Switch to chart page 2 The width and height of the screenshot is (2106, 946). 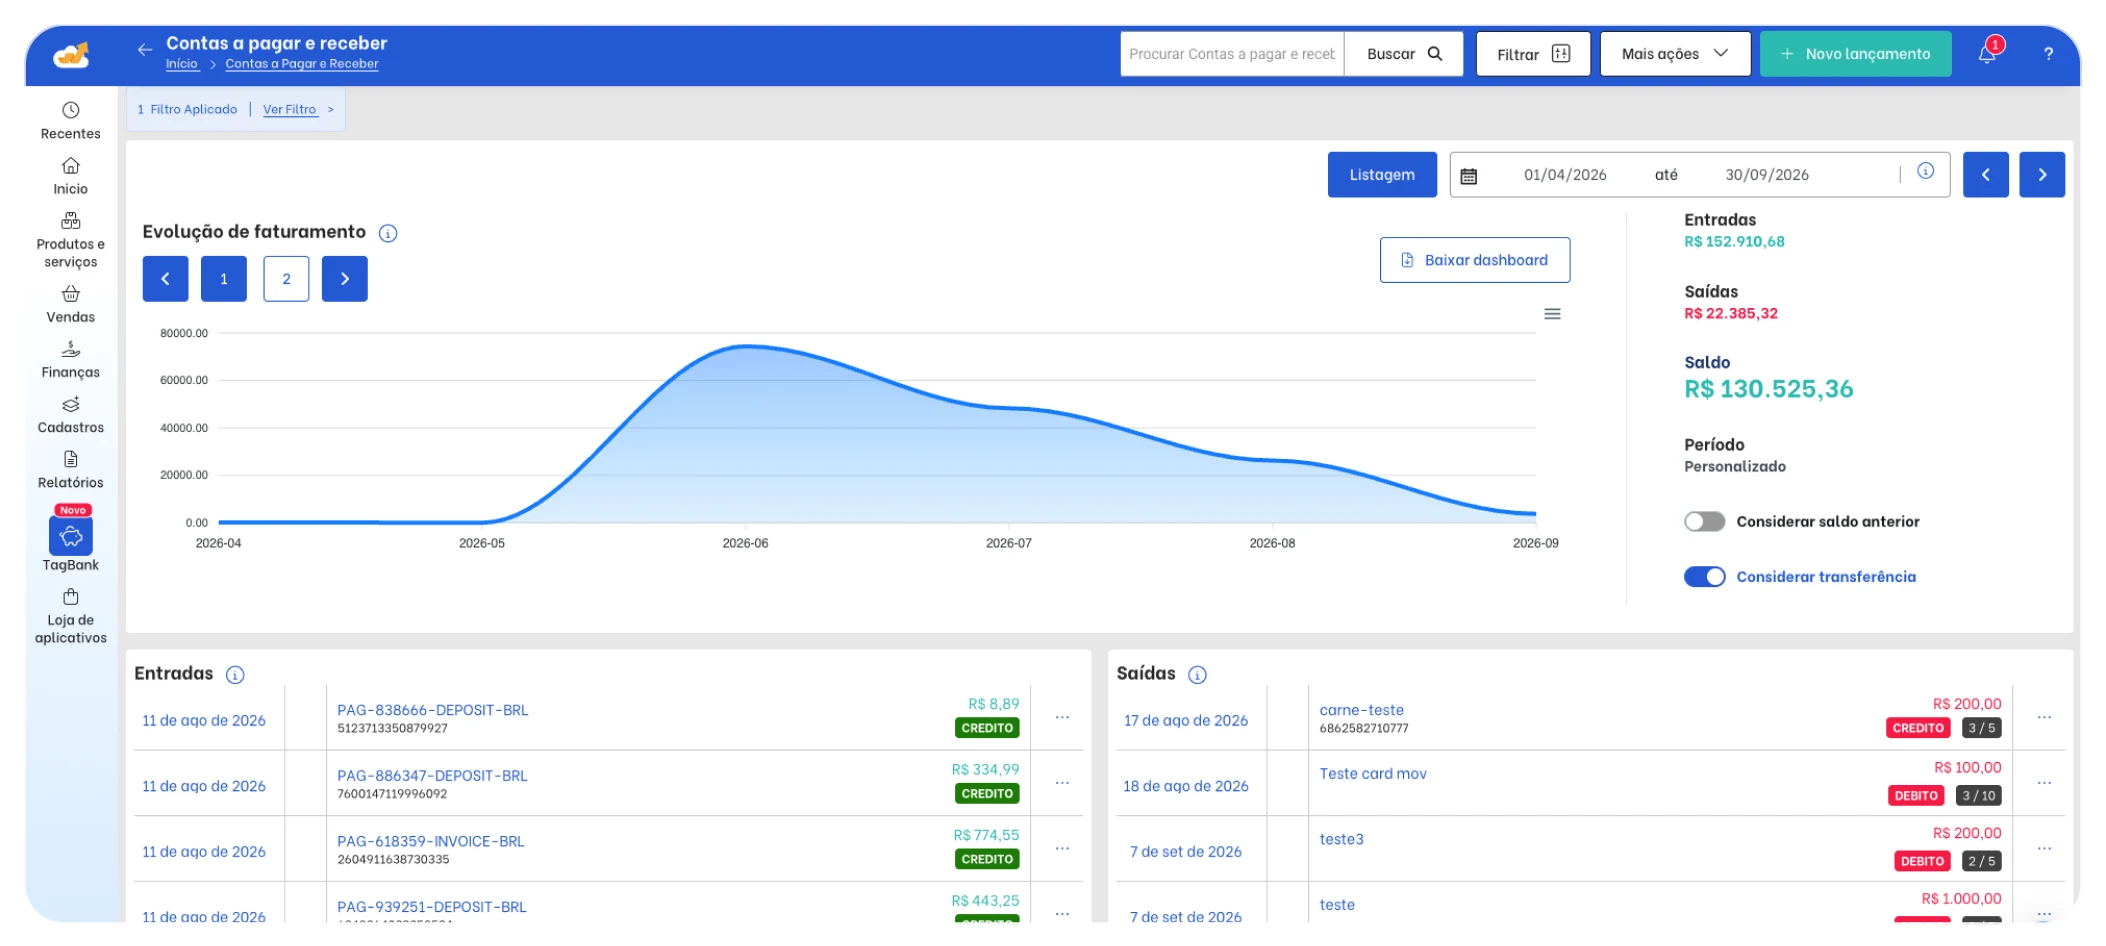tap(286, 279)
